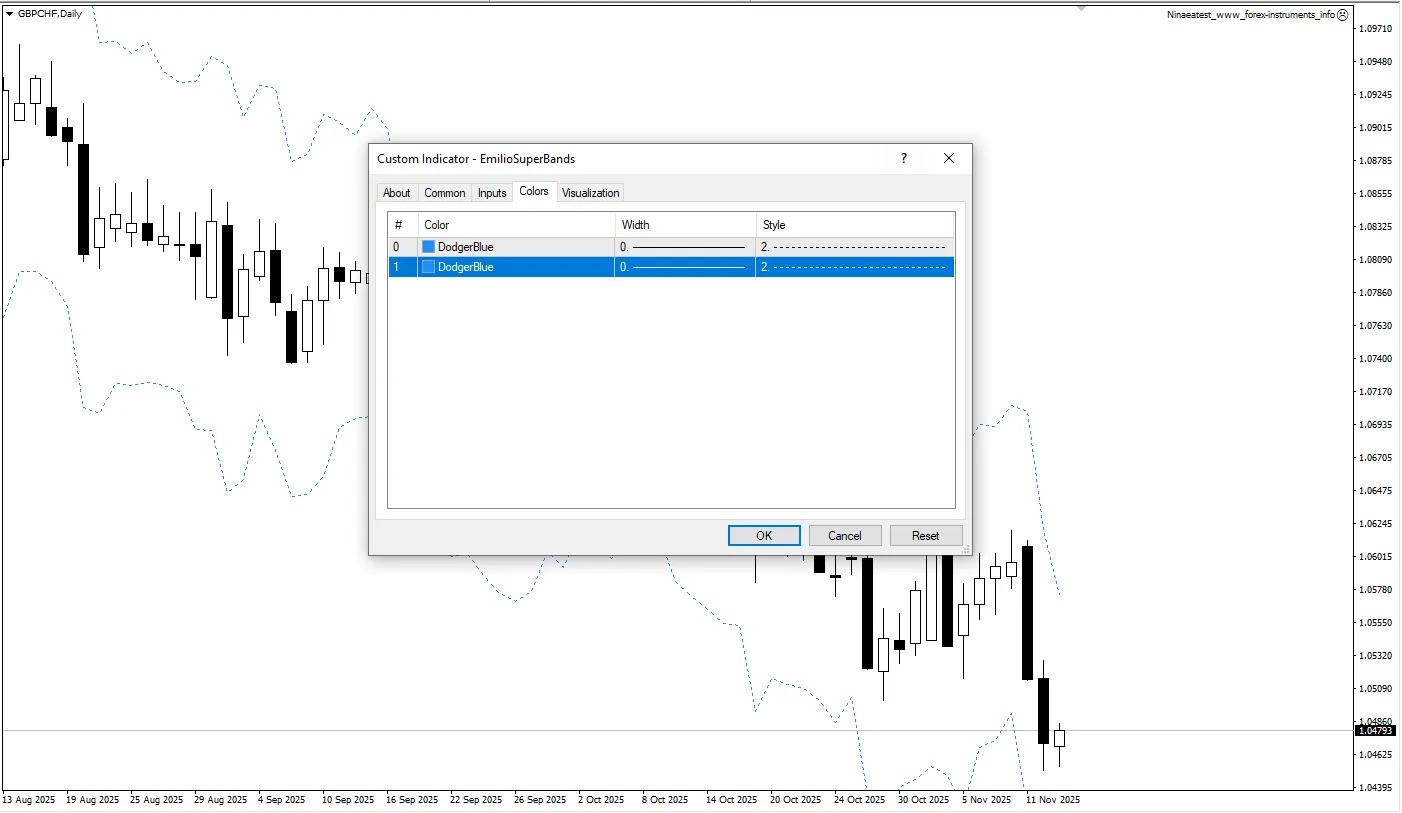Click the '14 Oct 2025' date label
The width and height of the screenshot is (1402, 813).
point(732,800)
